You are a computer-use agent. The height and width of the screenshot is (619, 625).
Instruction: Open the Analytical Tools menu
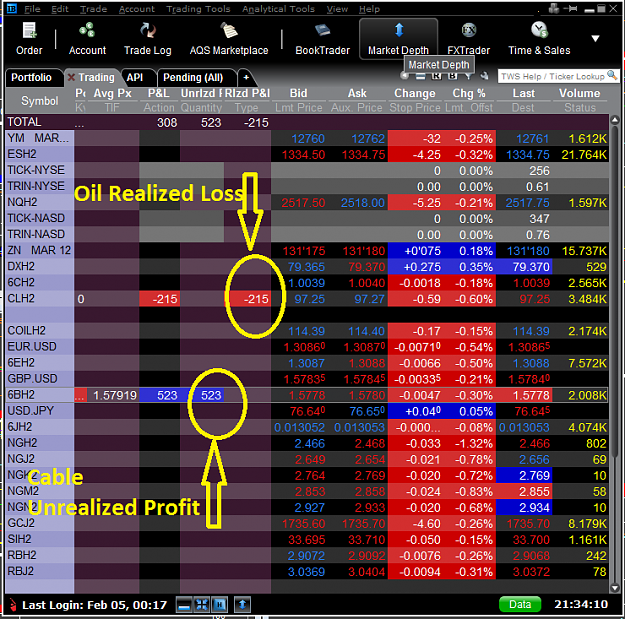(x=278, y=9)
